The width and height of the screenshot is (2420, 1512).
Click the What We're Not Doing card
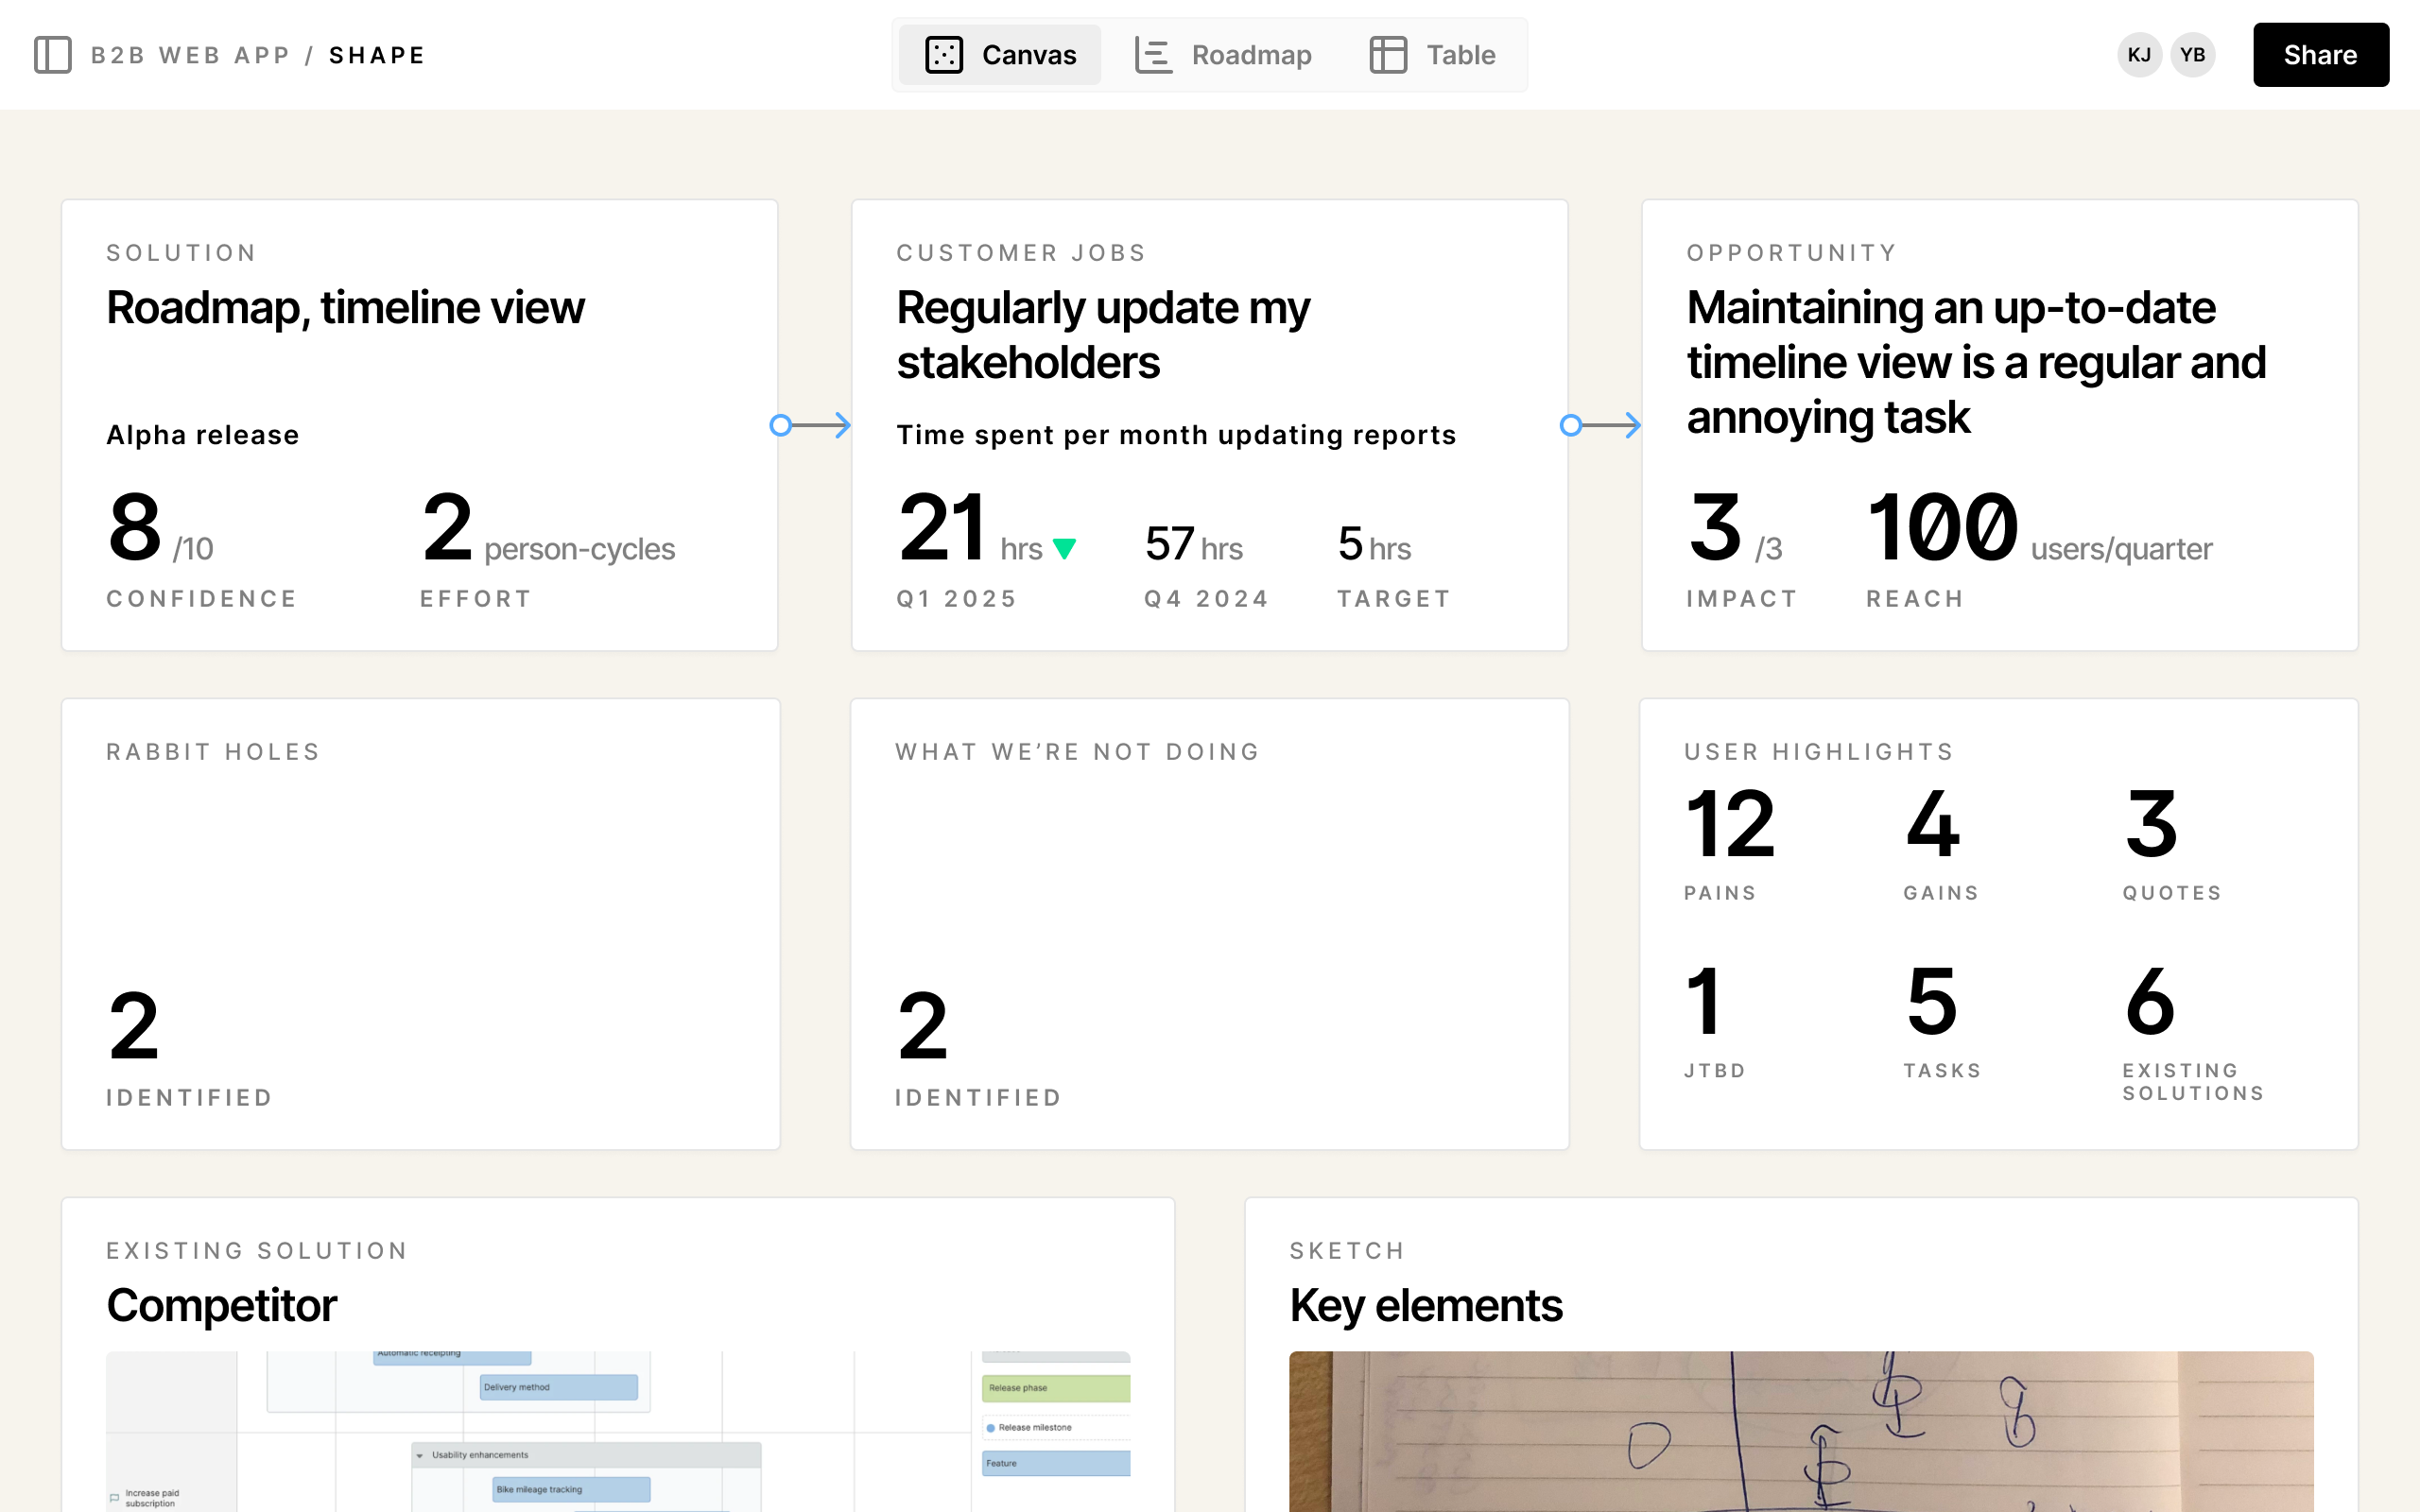(1209, 925)
